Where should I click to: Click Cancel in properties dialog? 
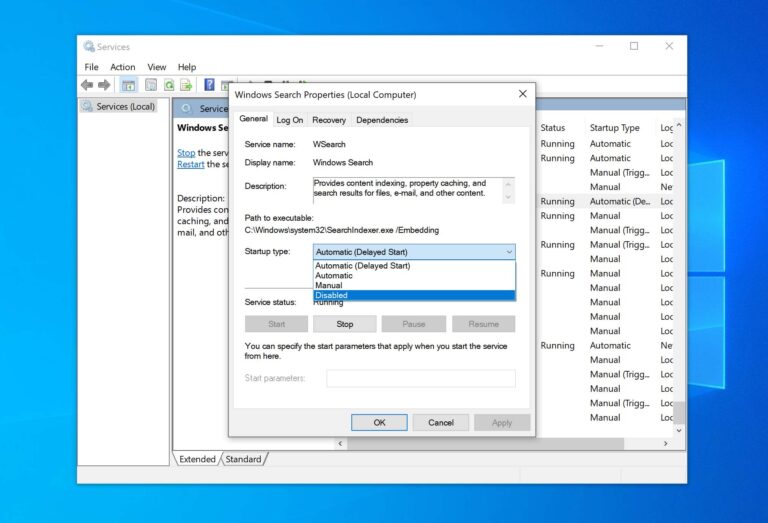click(x=441, y=423)
